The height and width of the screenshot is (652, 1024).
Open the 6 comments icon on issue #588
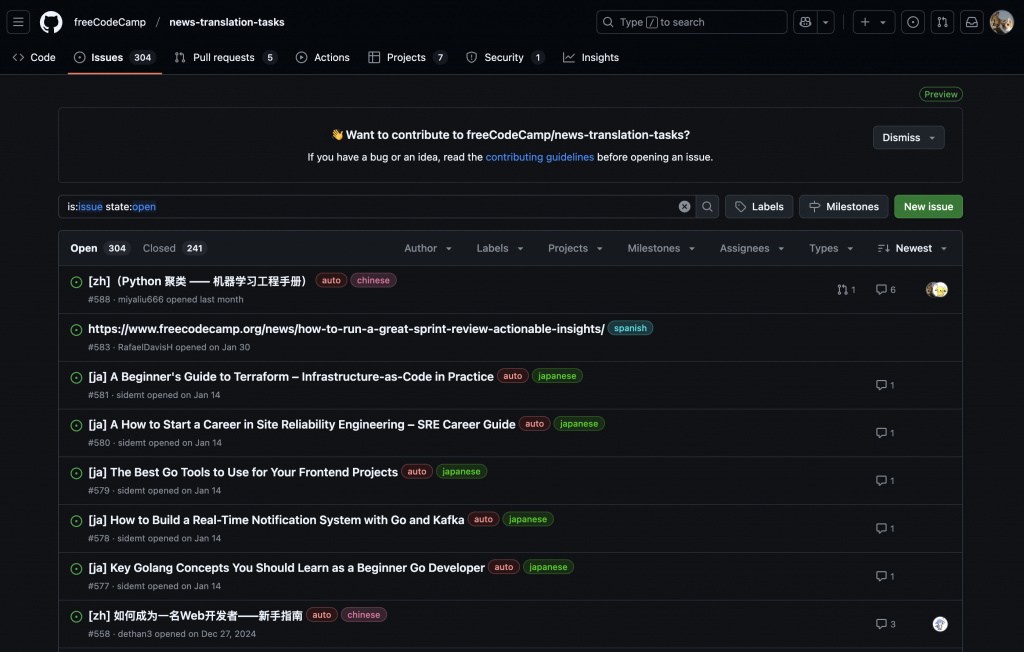coord(886,289)
